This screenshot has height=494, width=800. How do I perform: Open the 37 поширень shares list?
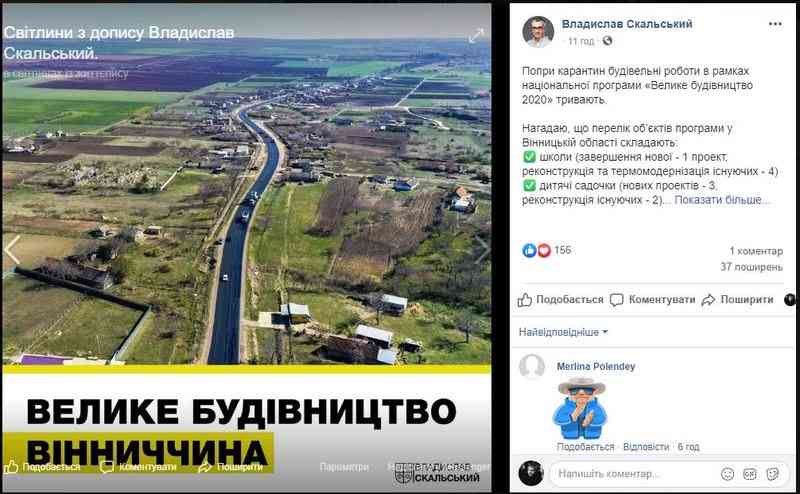(x=751, y=267)
